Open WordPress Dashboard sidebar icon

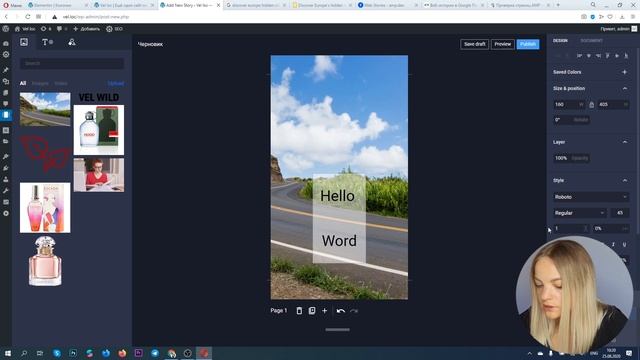point(6,43)
